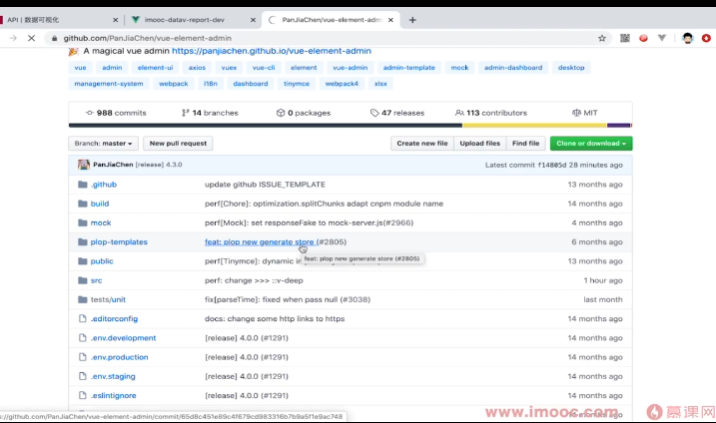Open the .eslintignore file
The image size is (716, 423).
pos(113,396)
